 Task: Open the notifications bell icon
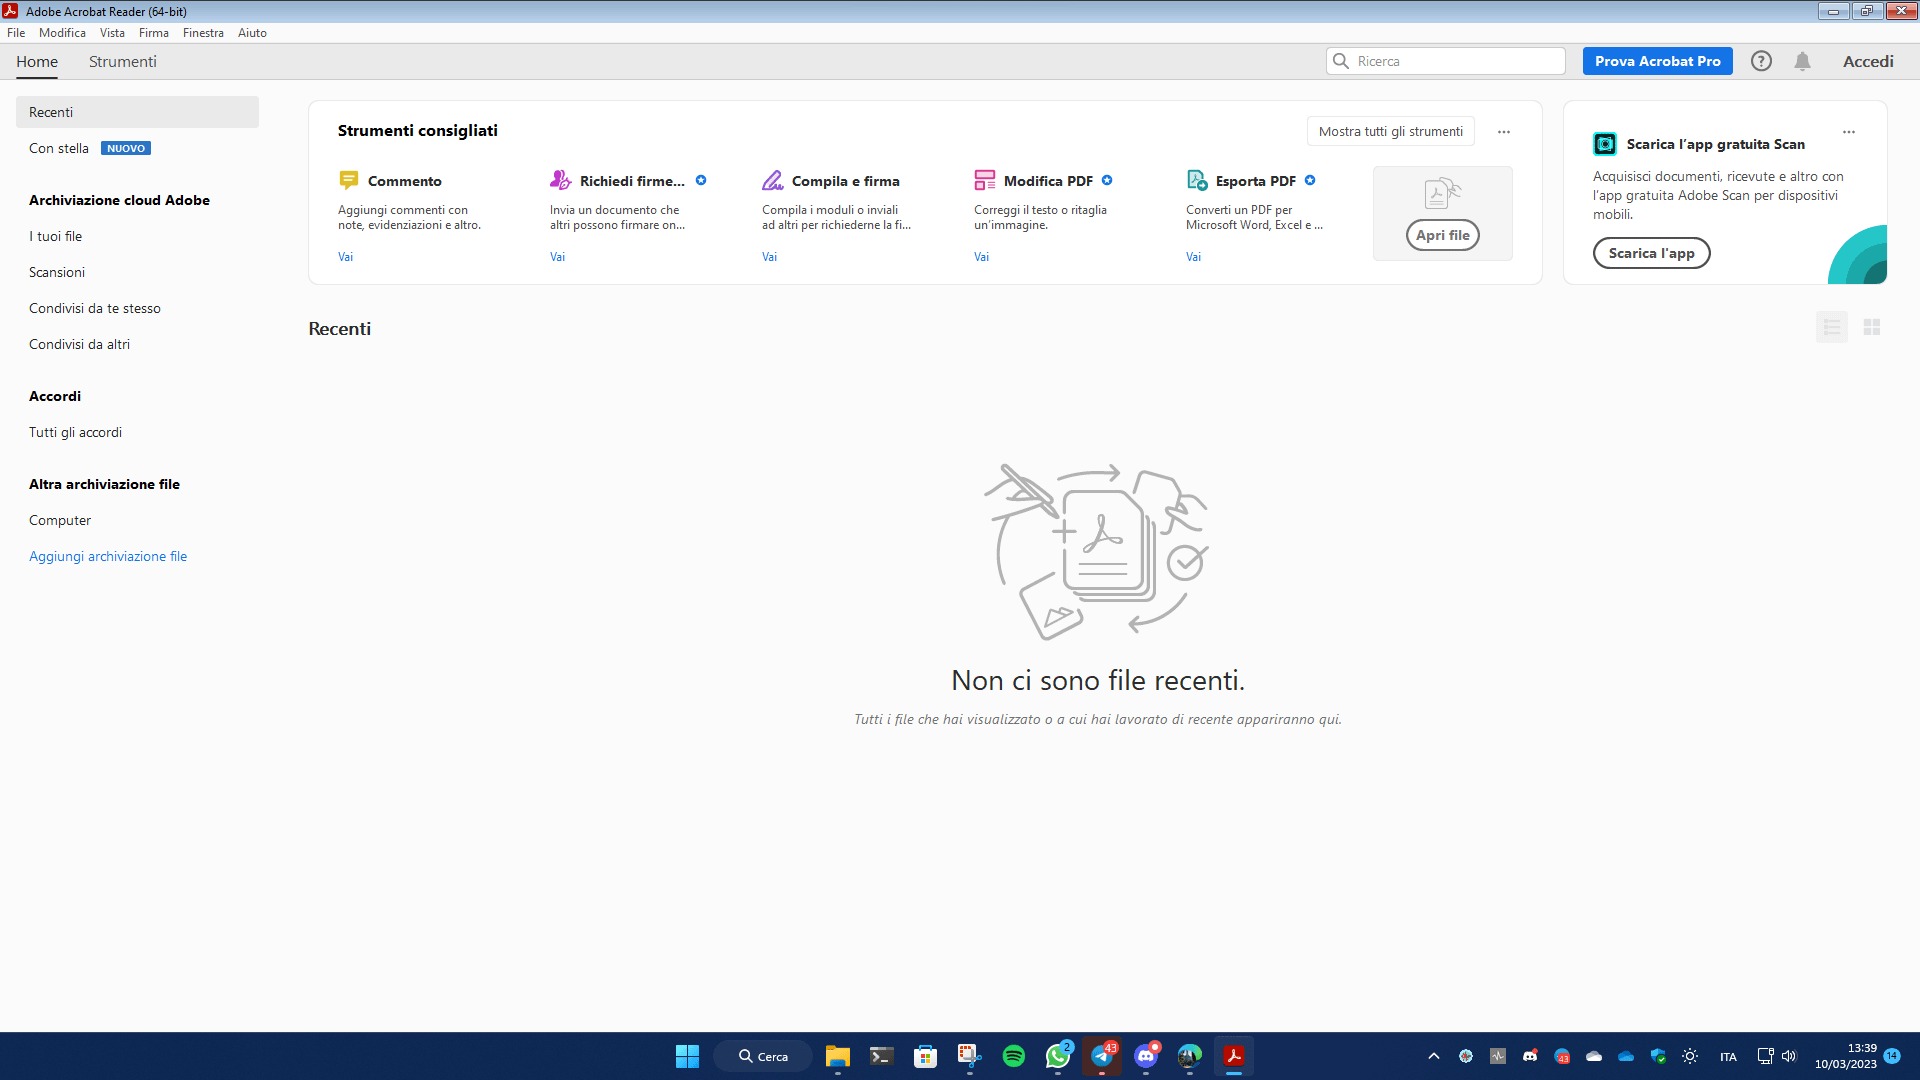[1802, 61]
